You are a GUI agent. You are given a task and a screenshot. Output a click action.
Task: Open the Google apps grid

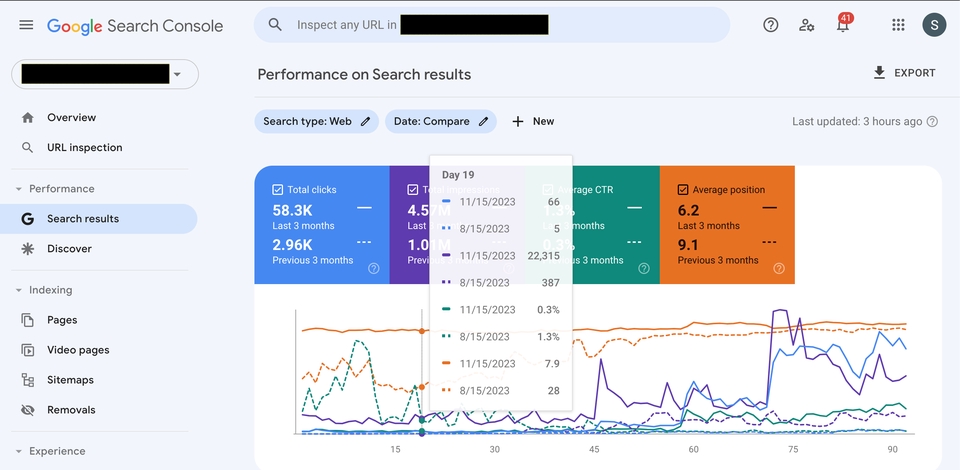point(898,25)
